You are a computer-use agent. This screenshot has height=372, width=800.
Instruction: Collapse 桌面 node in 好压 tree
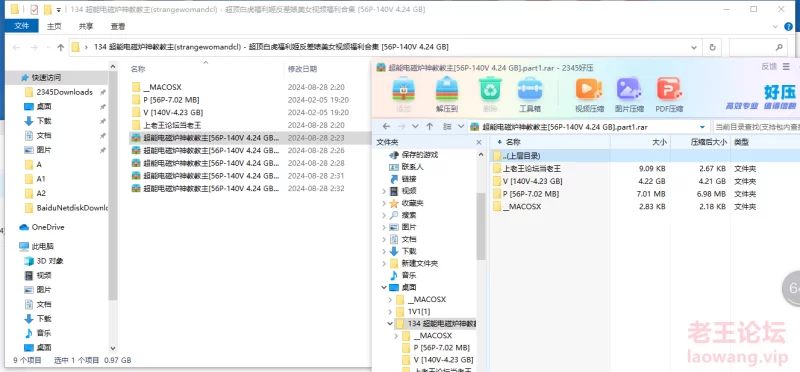384,287
